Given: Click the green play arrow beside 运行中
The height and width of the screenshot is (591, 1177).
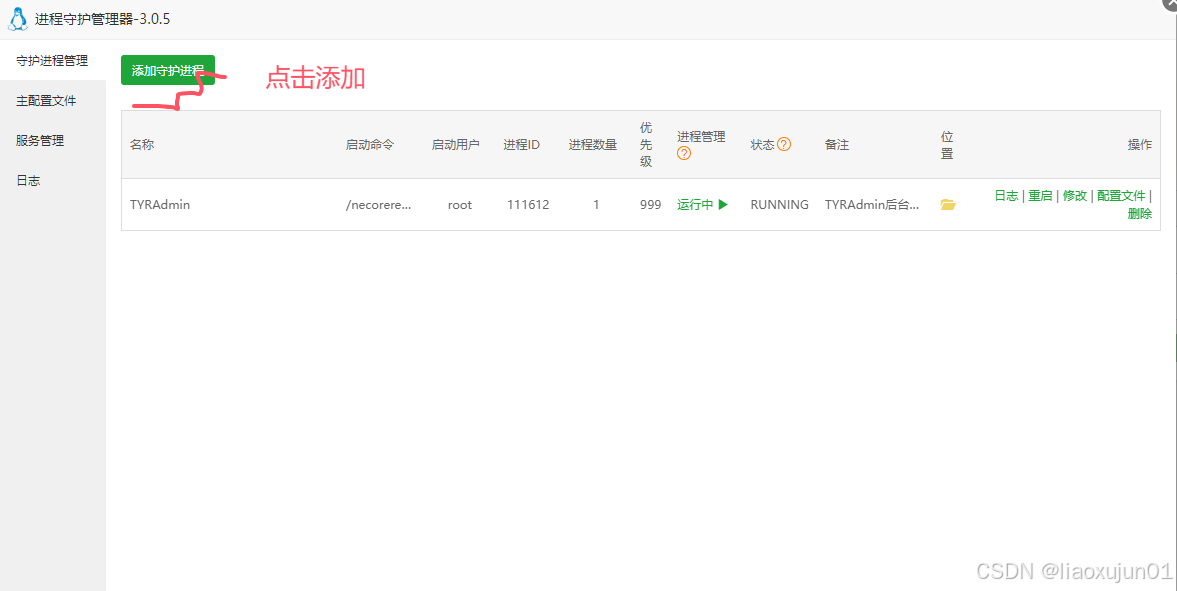Looking at the screenshot, I should (723, 205).
